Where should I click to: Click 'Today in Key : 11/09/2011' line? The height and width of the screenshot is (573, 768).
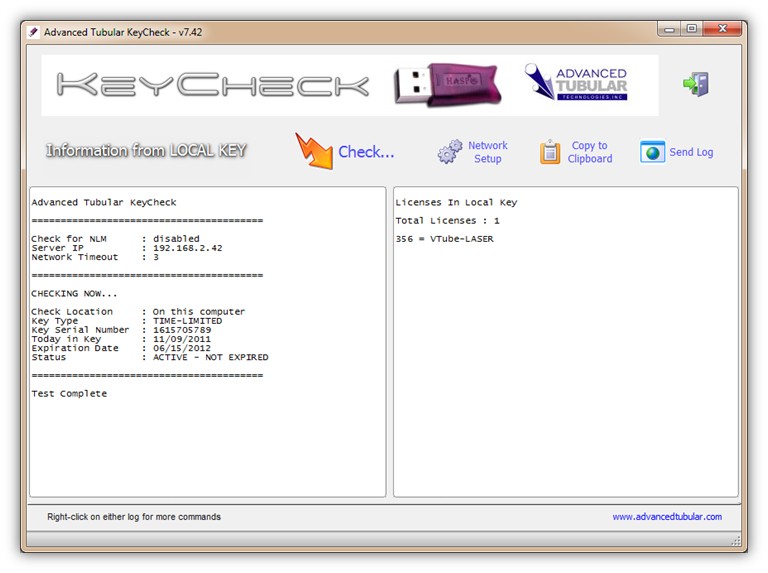click(121, 339)
